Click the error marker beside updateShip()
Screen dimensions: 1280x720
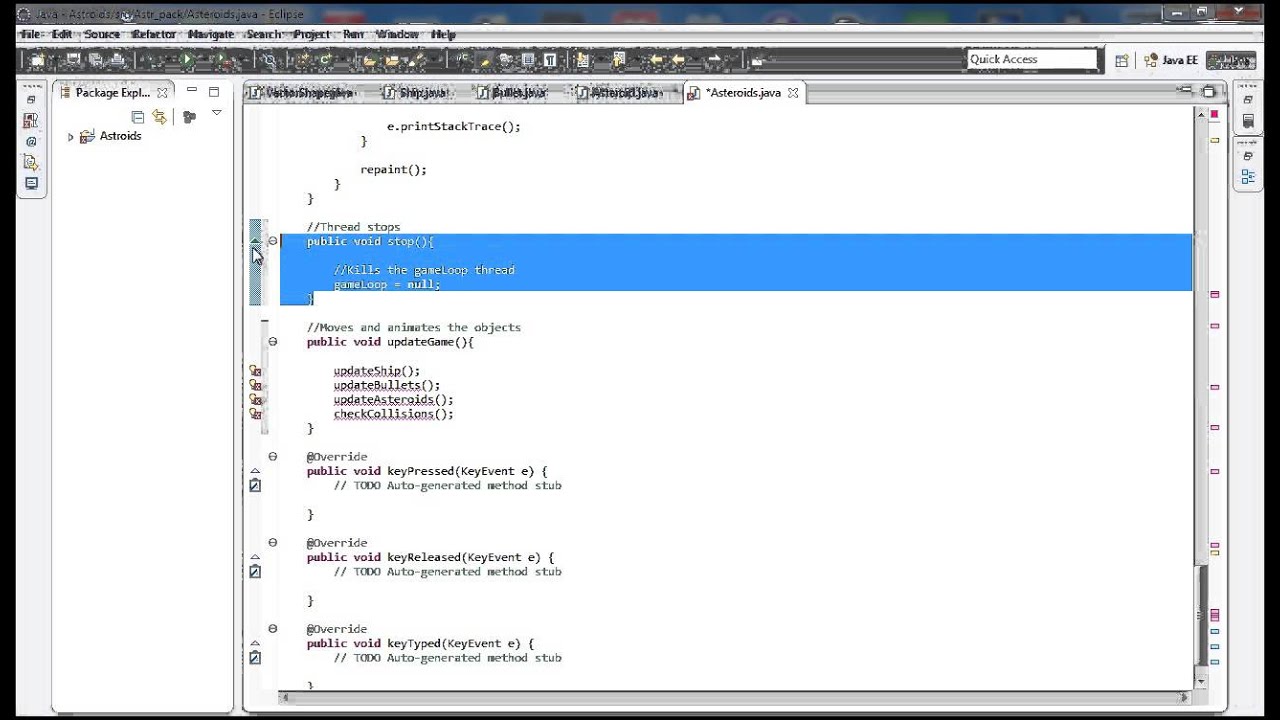255,371
